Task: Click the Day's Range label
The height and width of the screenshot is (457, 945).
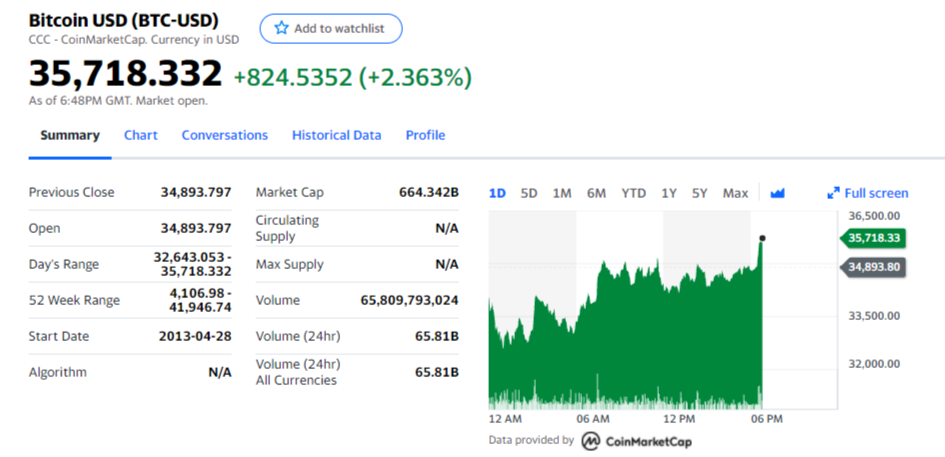Action: 64,265
